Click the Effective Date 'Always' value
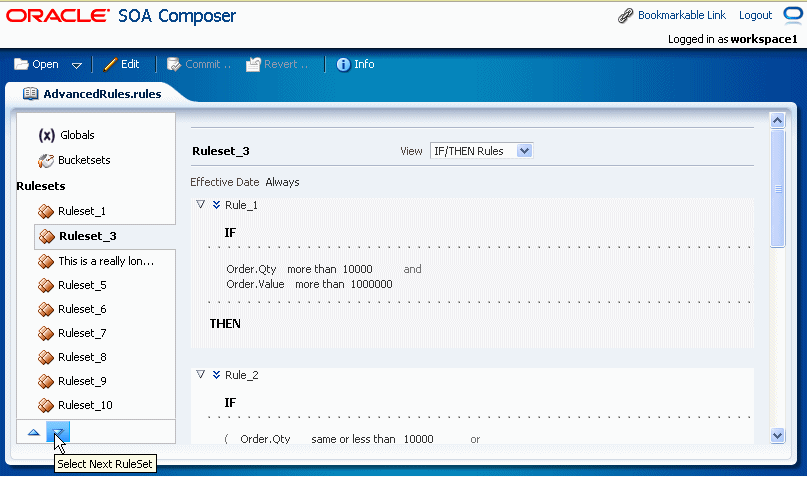The height and width of the screenshot is (477, 807). [x=282, y=182]
